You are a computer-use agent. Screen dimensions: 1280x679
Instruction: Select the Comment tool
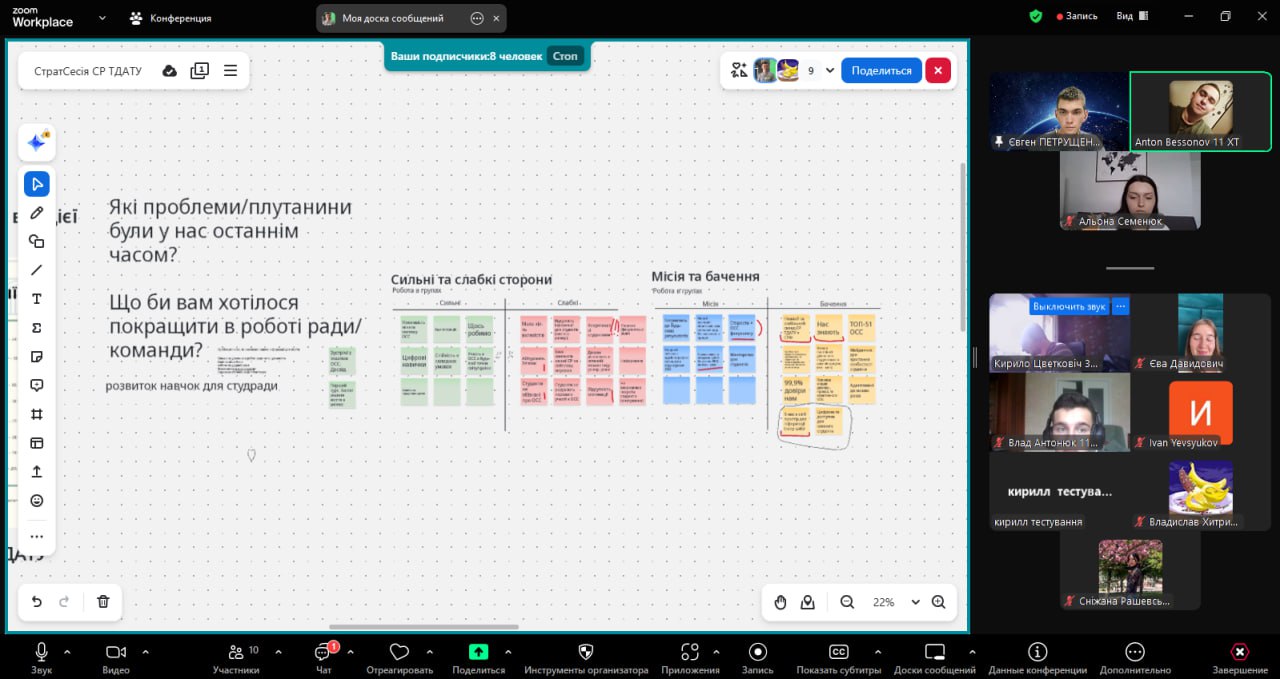click(37, 385)
